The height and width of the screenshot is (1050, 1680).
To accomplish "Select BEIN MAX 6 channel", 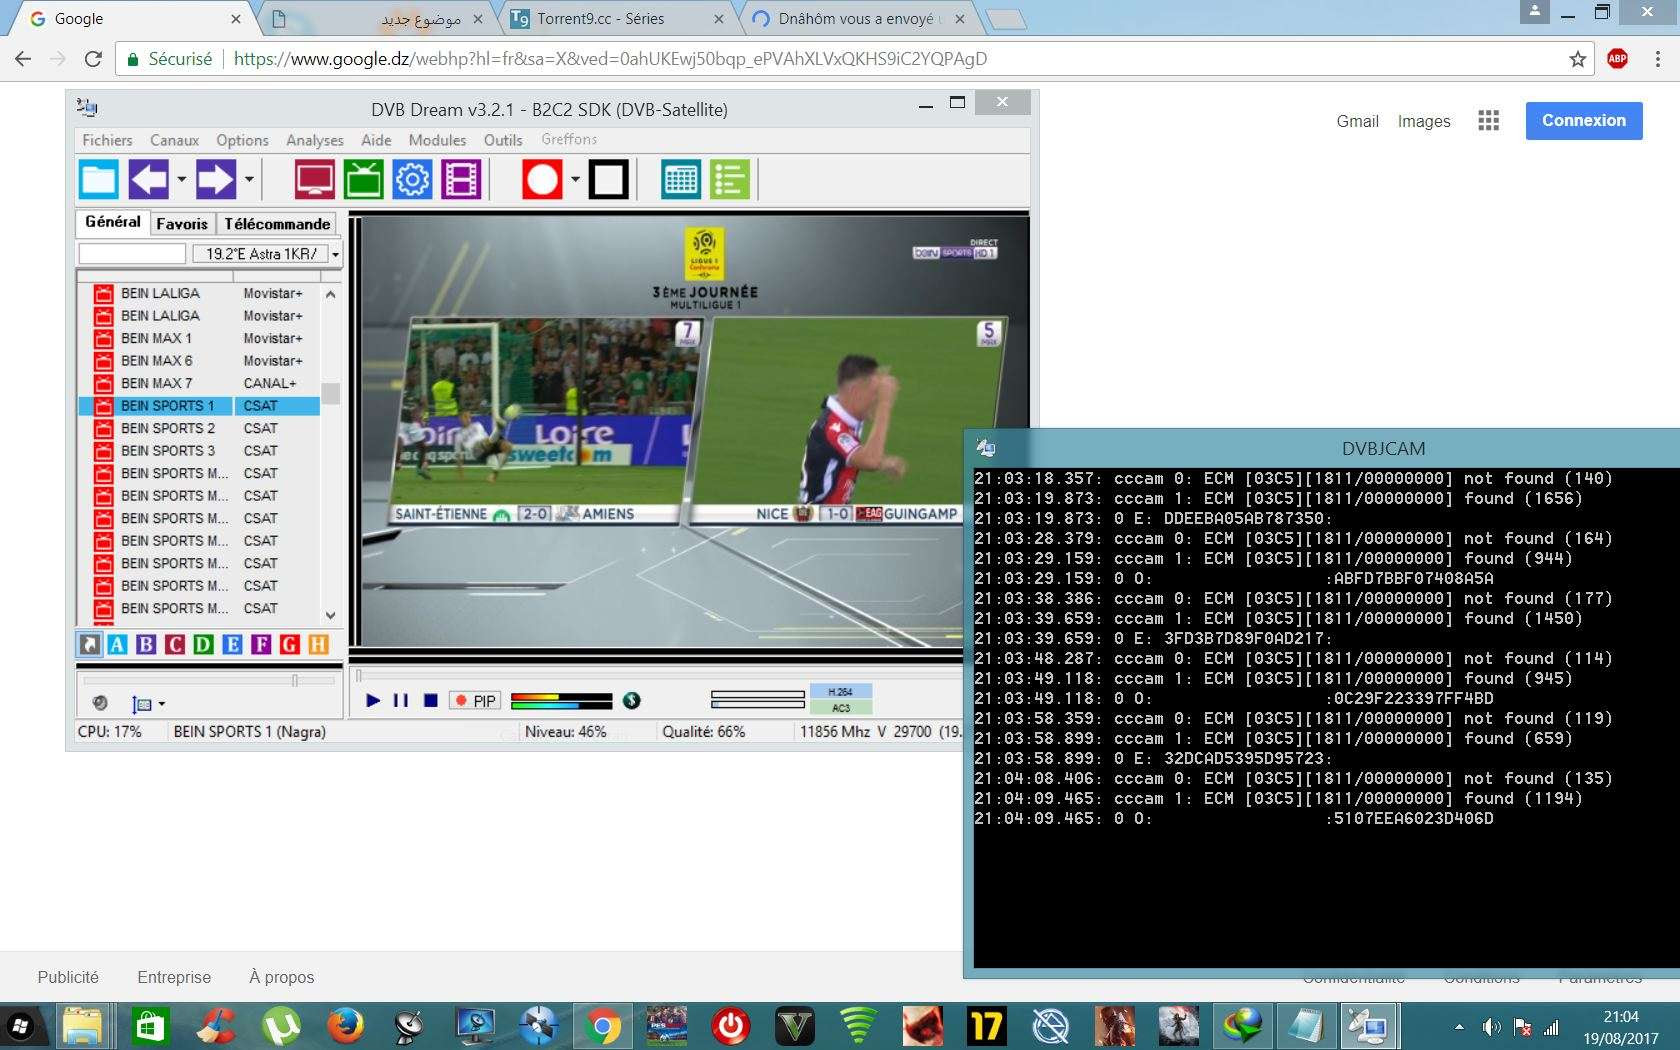I will tap(199, 361).
